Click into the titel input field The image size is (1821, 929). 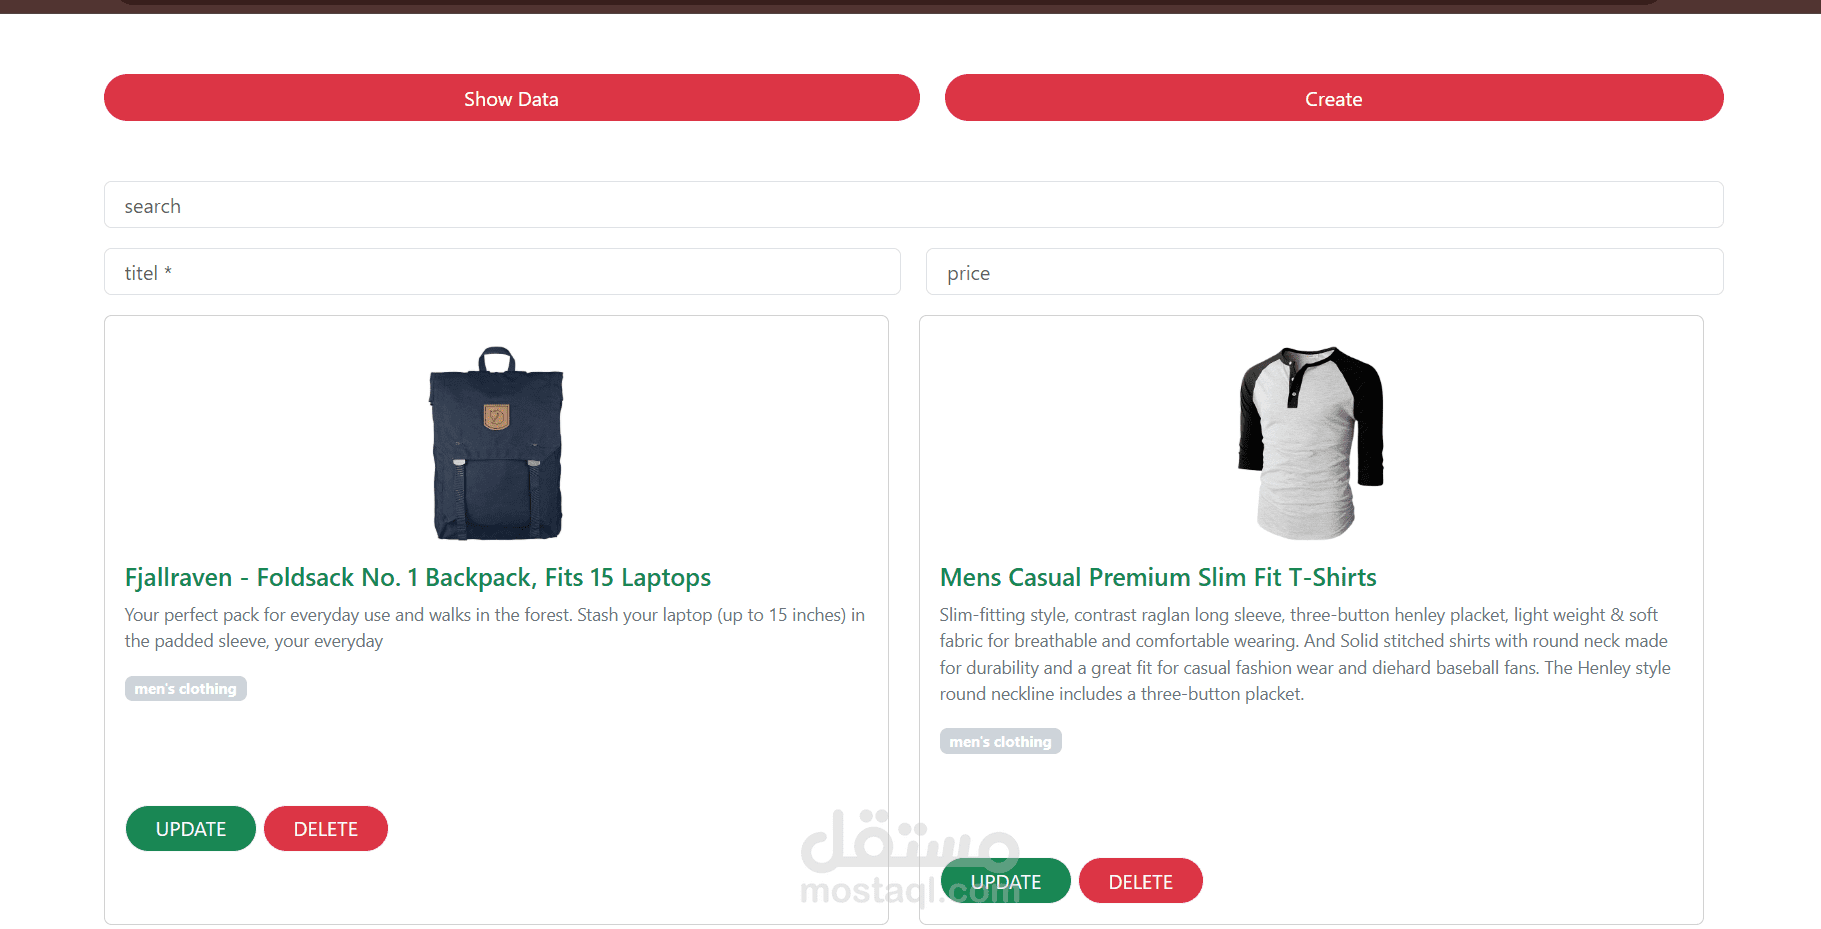click(502, 272)
